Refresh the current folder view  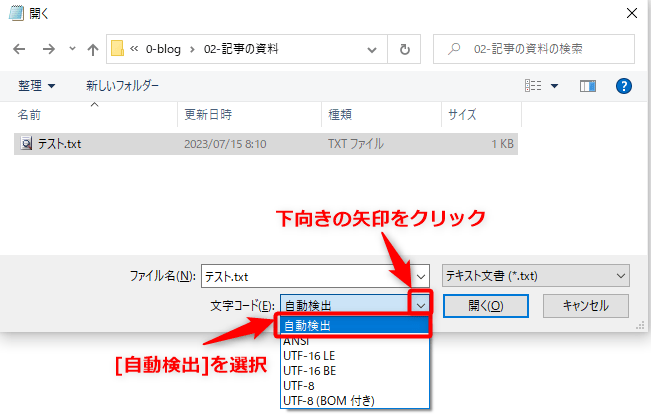tap(404, 48)
